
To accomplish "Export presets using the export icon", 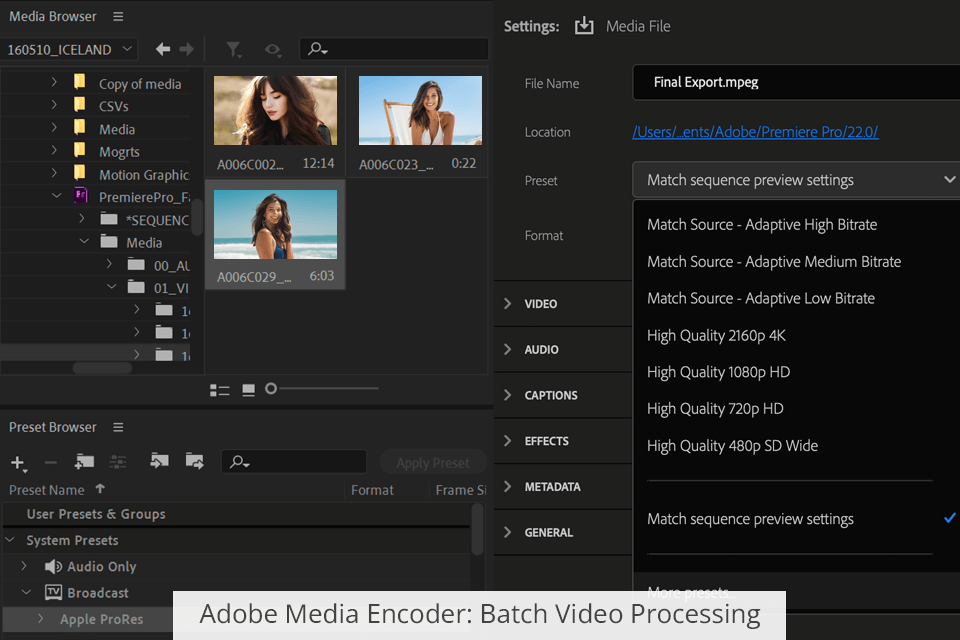I will click(195, 461).
